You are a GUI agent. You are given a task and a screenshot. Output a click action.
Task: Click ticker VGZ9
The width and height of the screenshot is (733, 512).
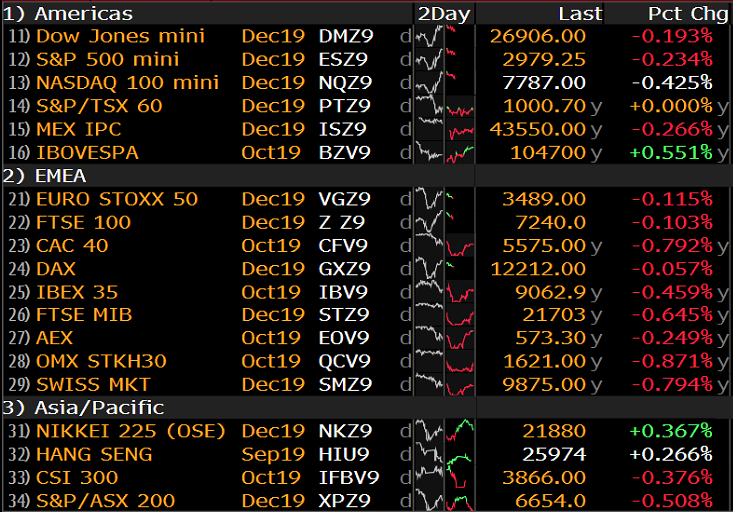click(x=345, y=199)
